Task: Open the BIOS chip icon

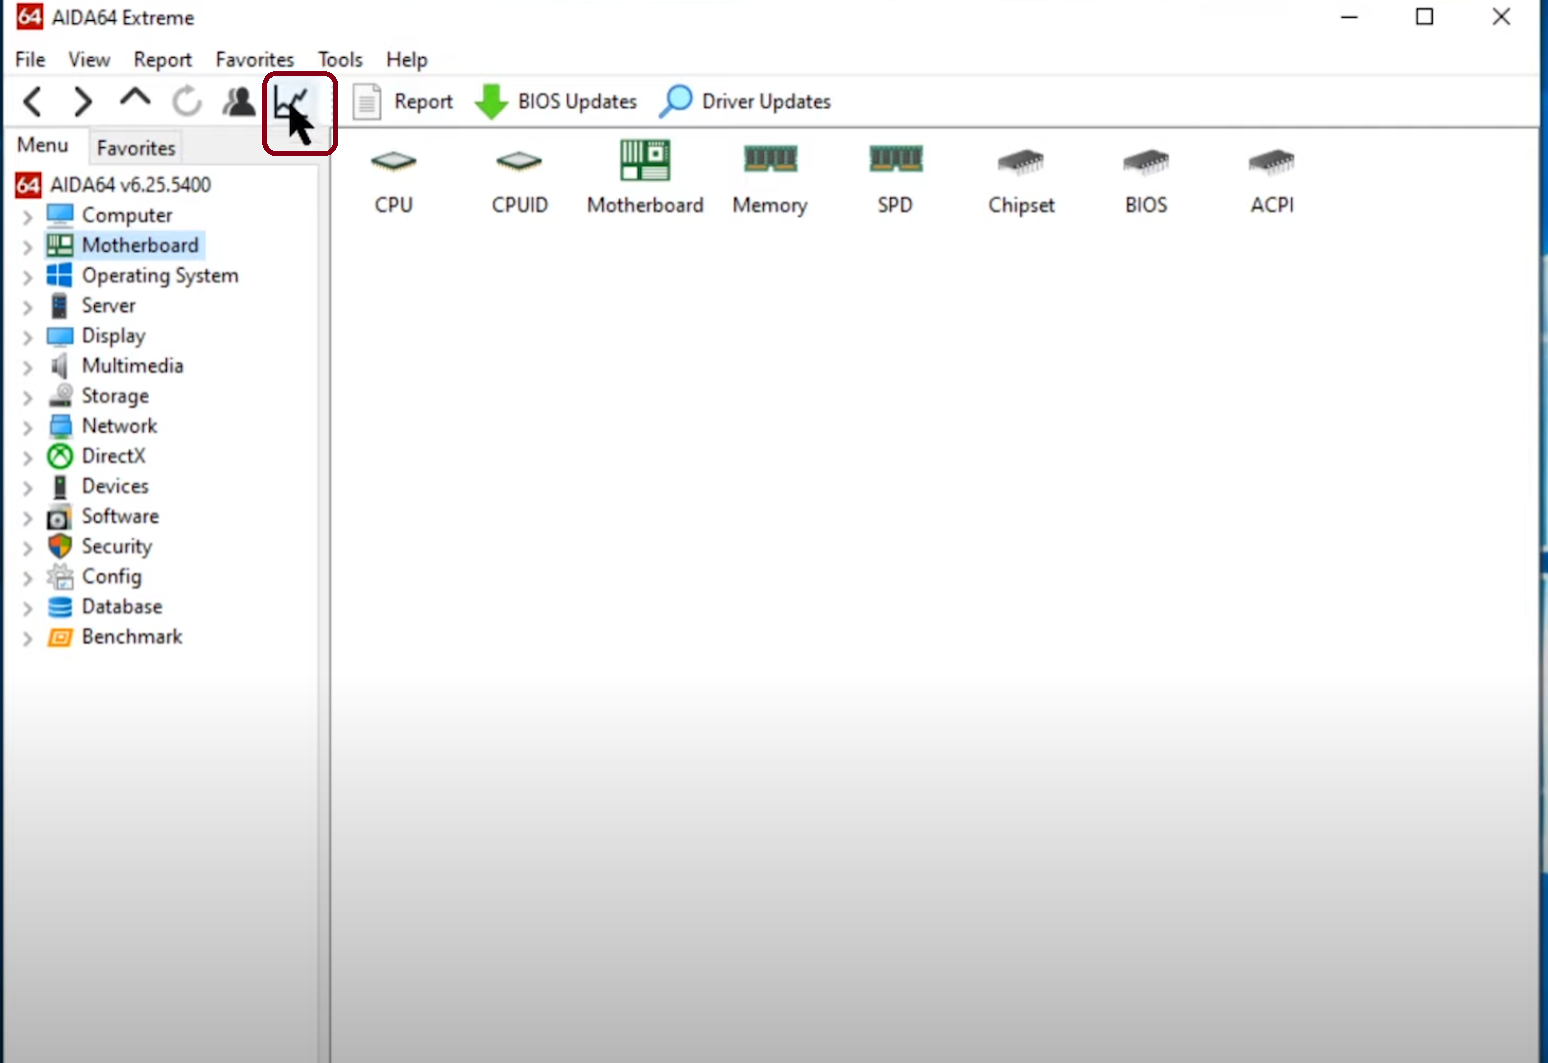Action: point(1146,161)
